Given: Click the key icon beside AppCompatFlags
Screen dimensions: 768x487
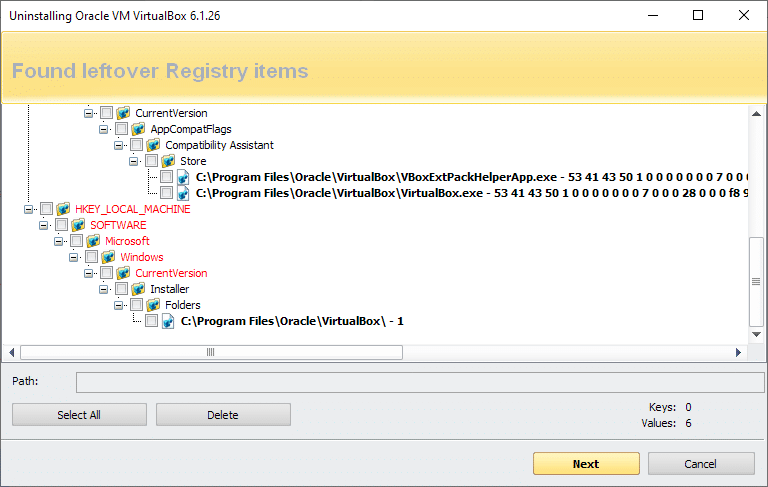Looking at the screenshot, I should tap(138, 129).
